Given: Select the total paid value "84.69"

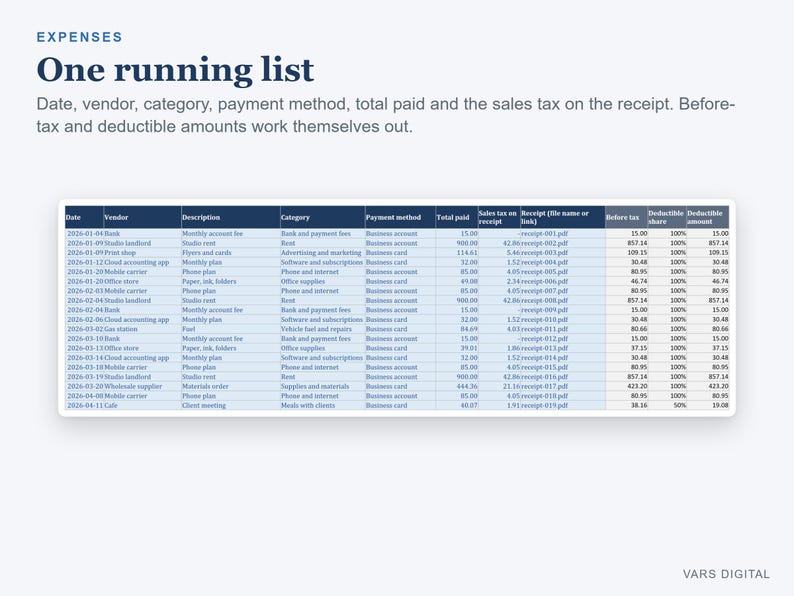Looking at the screenshot, I should pyautogui.click(x=457, y=329).
